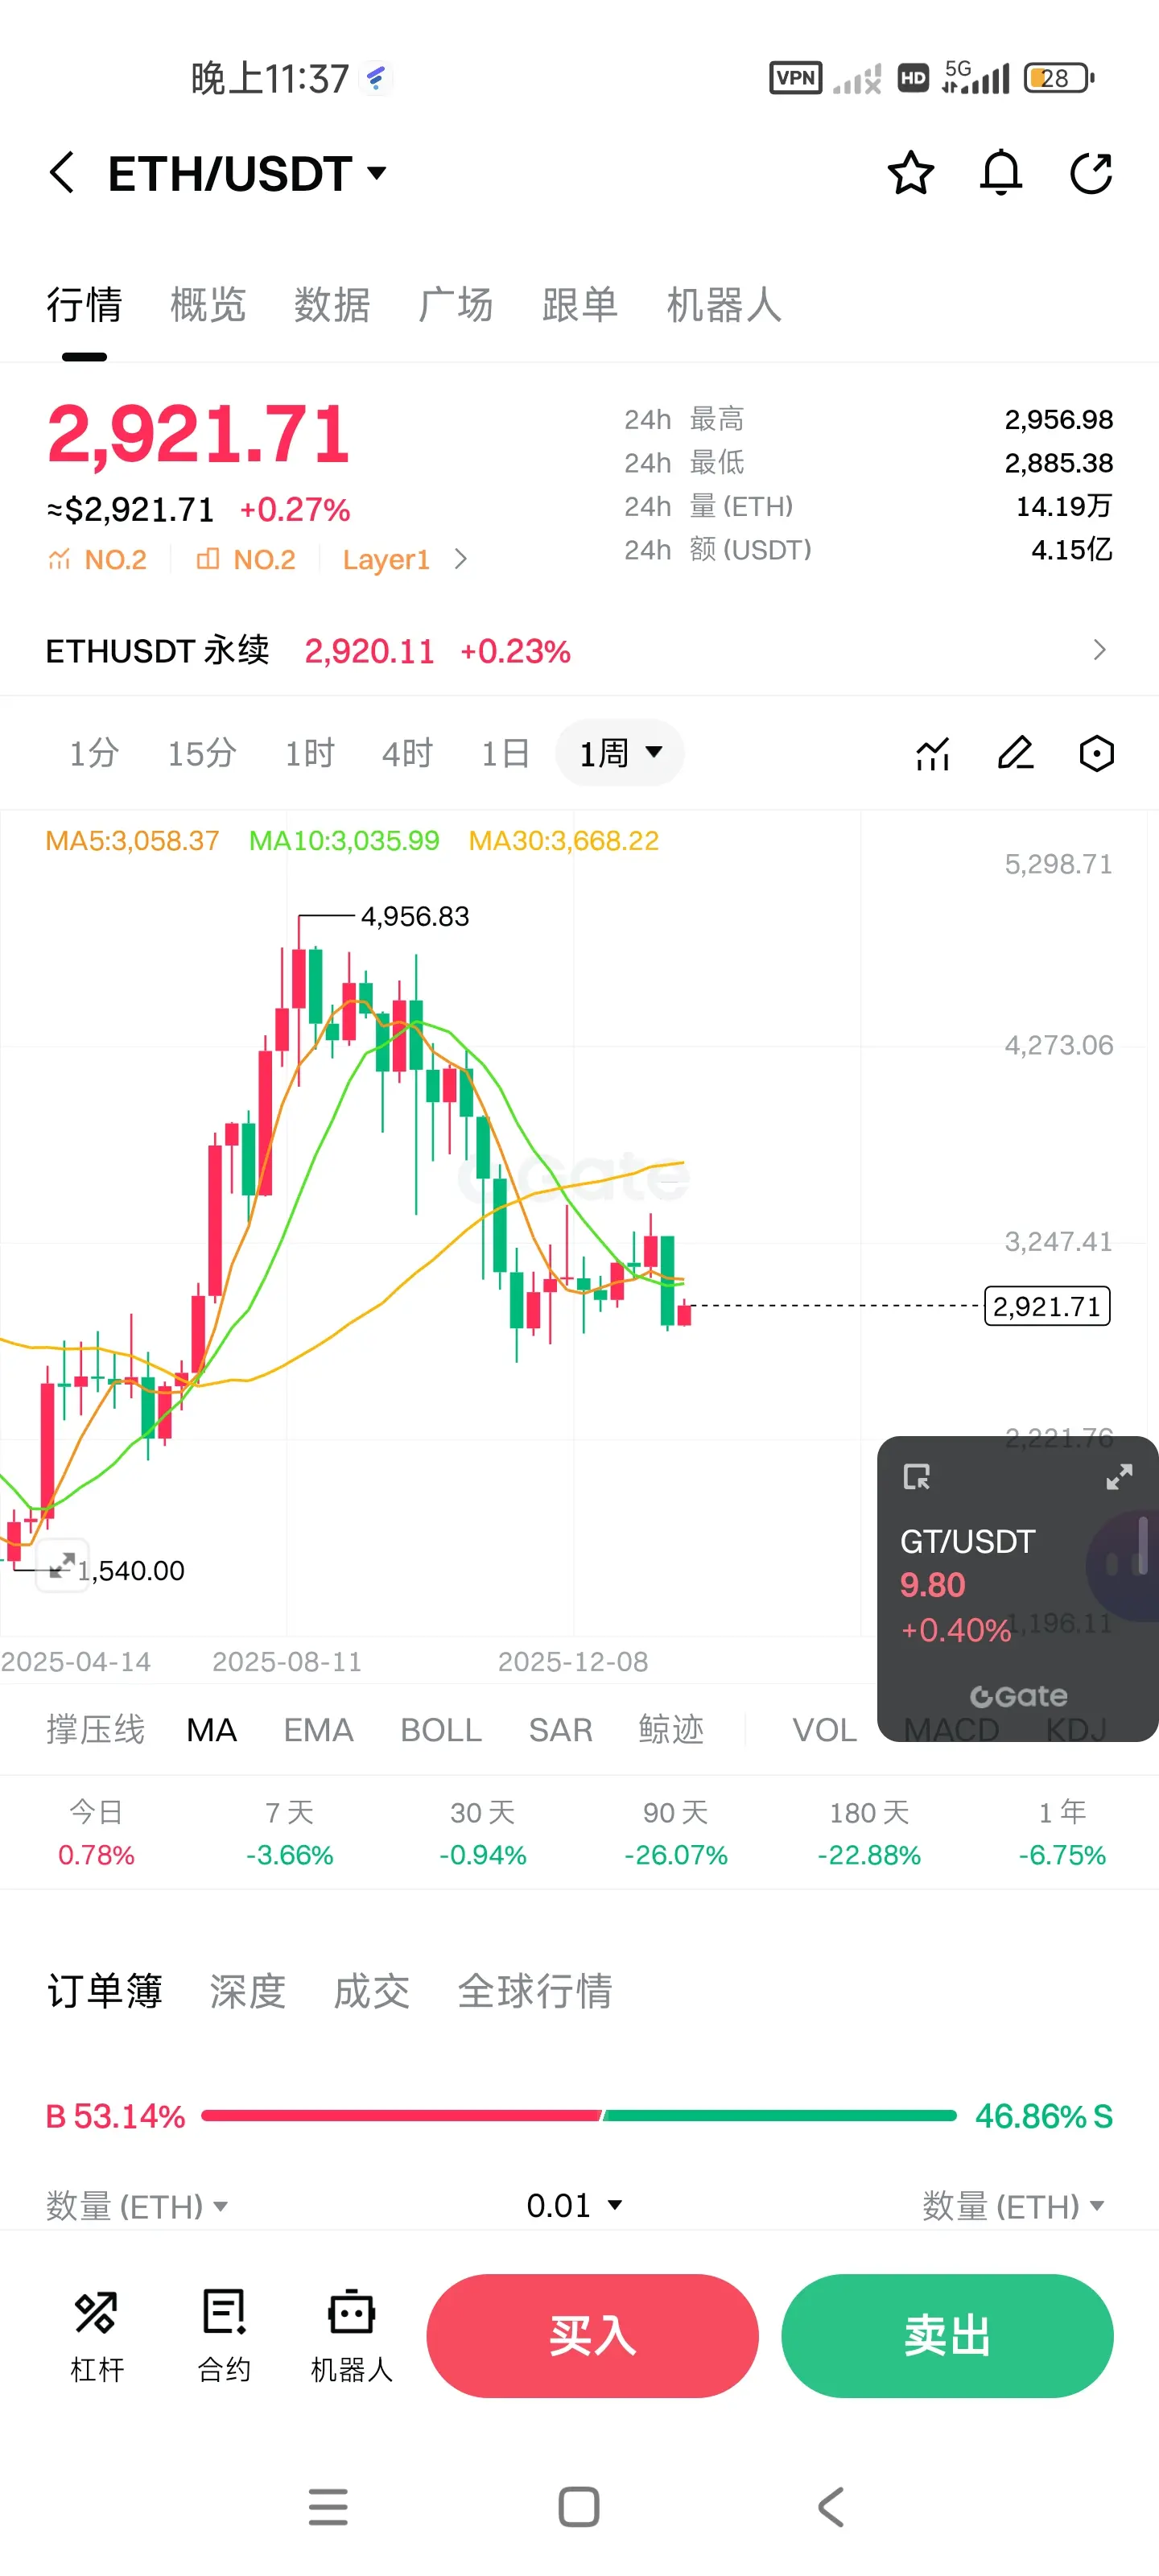Tap the 24h 最高 2,956.98 value

tap(1058, 419)
